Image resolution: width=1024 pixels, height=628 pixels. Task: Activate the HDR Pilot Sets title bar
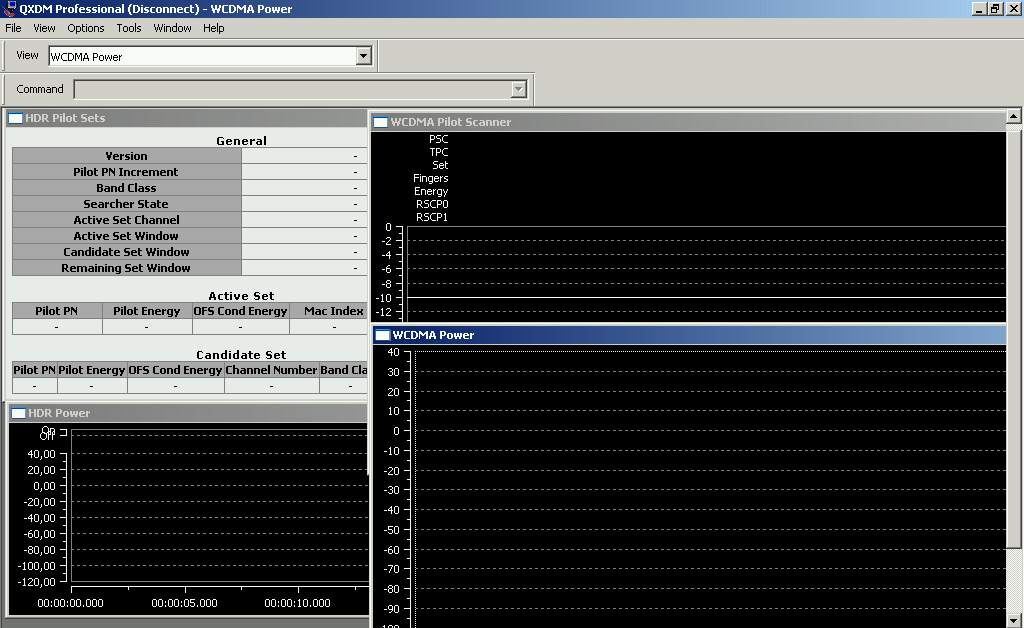pos(187,118)
